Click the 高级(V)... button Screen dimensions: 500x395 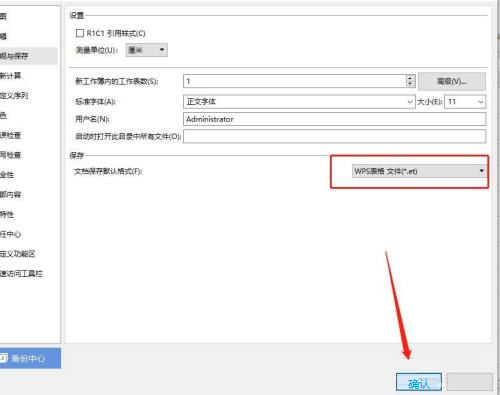click(452, 81)
